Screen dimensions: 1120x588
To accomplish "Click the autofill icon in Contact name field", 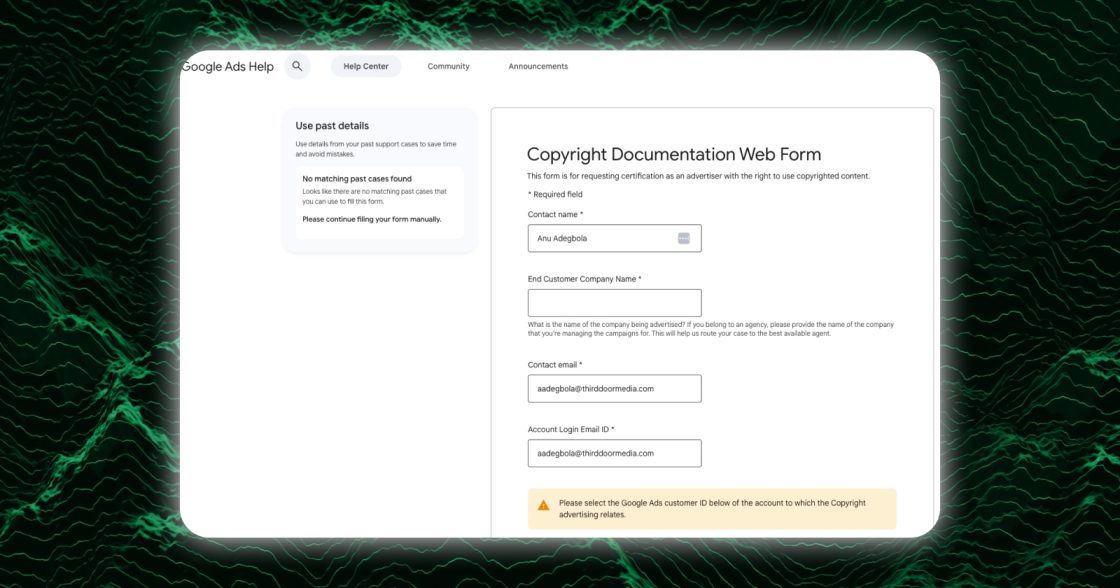I will (x=684, y=239).
